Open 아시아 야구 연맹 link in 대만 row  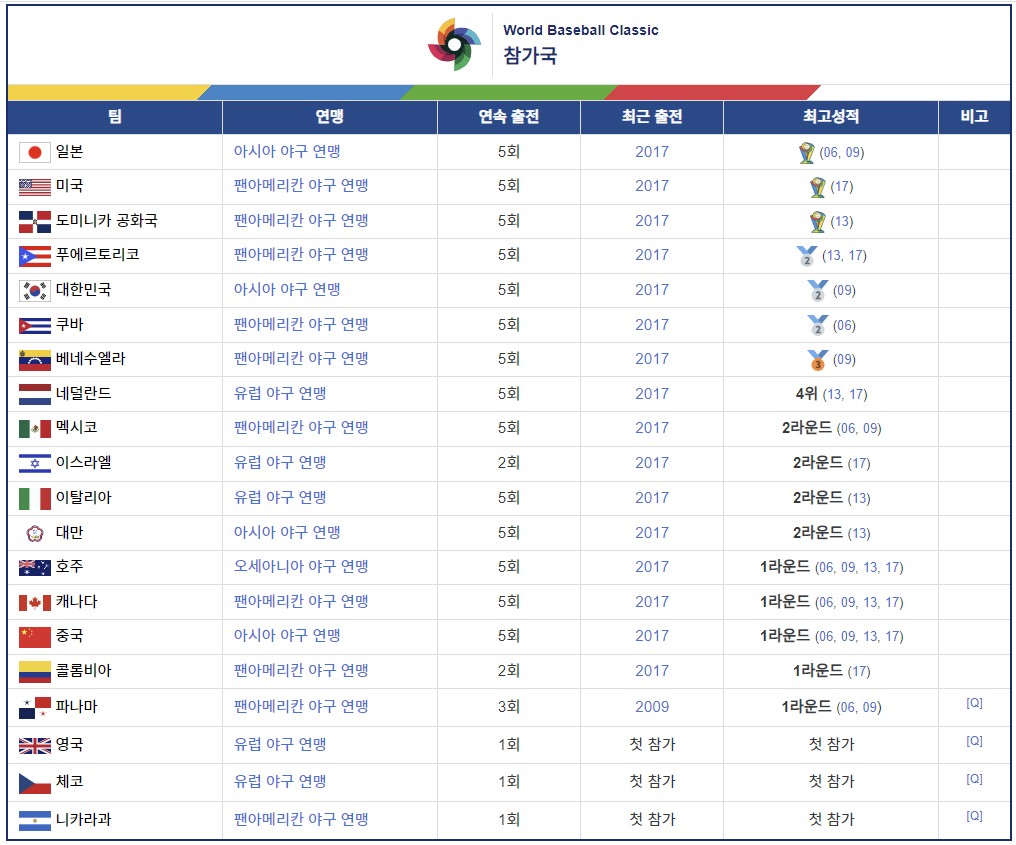tap(287, 532)
